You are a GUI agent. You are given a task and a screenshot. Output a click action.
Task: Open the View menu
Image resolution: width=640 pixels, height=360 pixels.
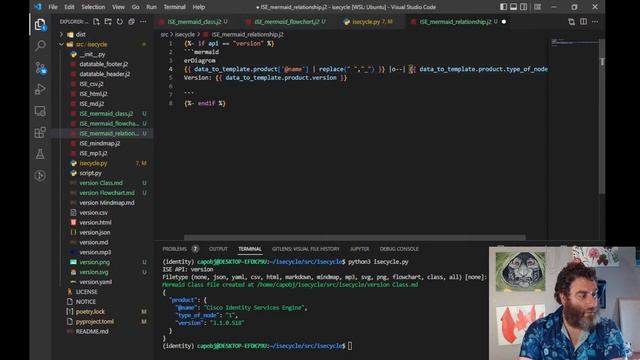(x=118, y=7)
